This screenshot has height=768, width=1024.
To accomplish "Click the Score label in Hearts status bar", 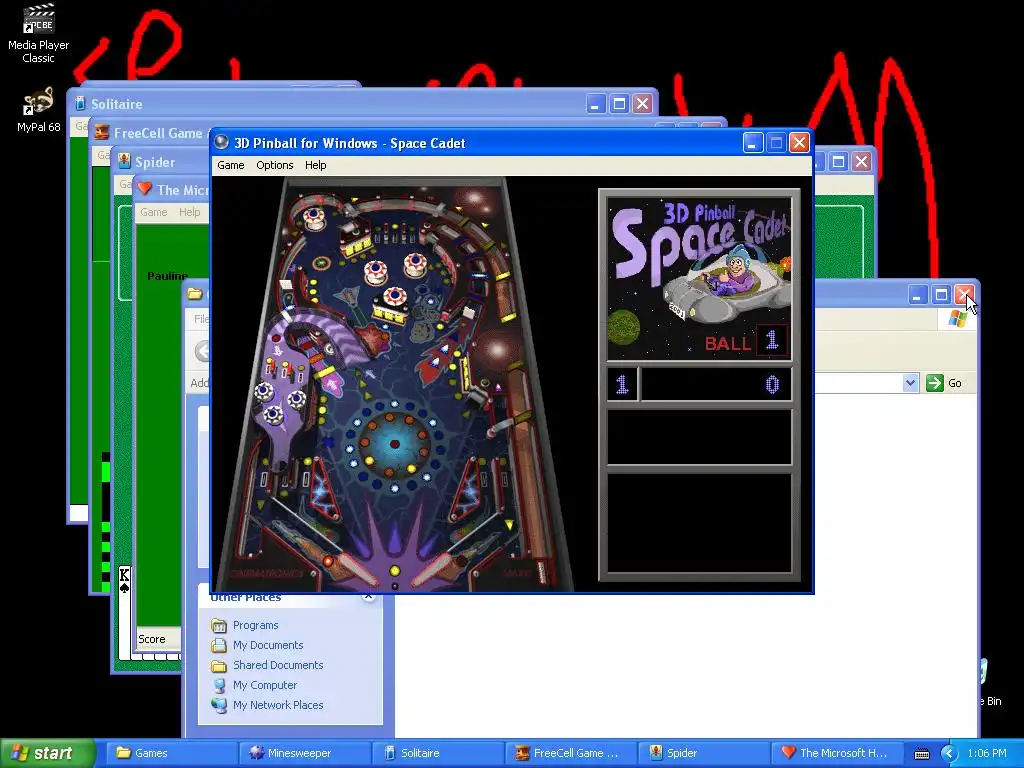I will click(152, 639).
